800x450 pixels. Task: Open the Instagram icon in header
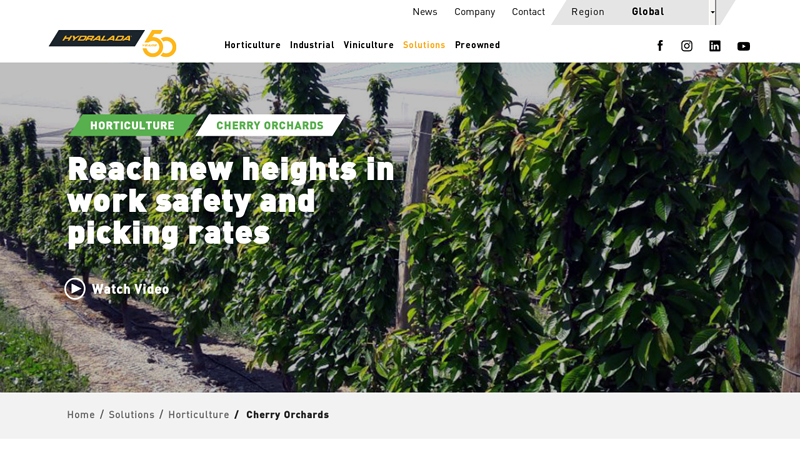tap(687, 46)
